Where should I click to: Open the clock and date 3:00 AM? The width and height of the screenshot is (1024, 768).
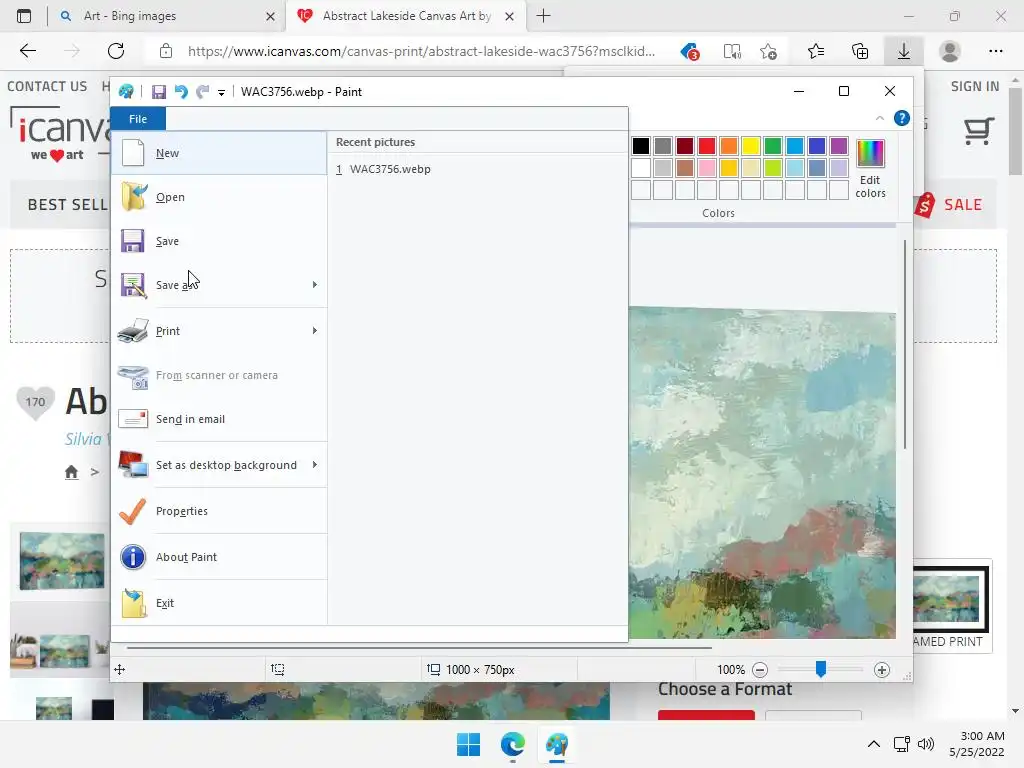[x=977, y=744]
